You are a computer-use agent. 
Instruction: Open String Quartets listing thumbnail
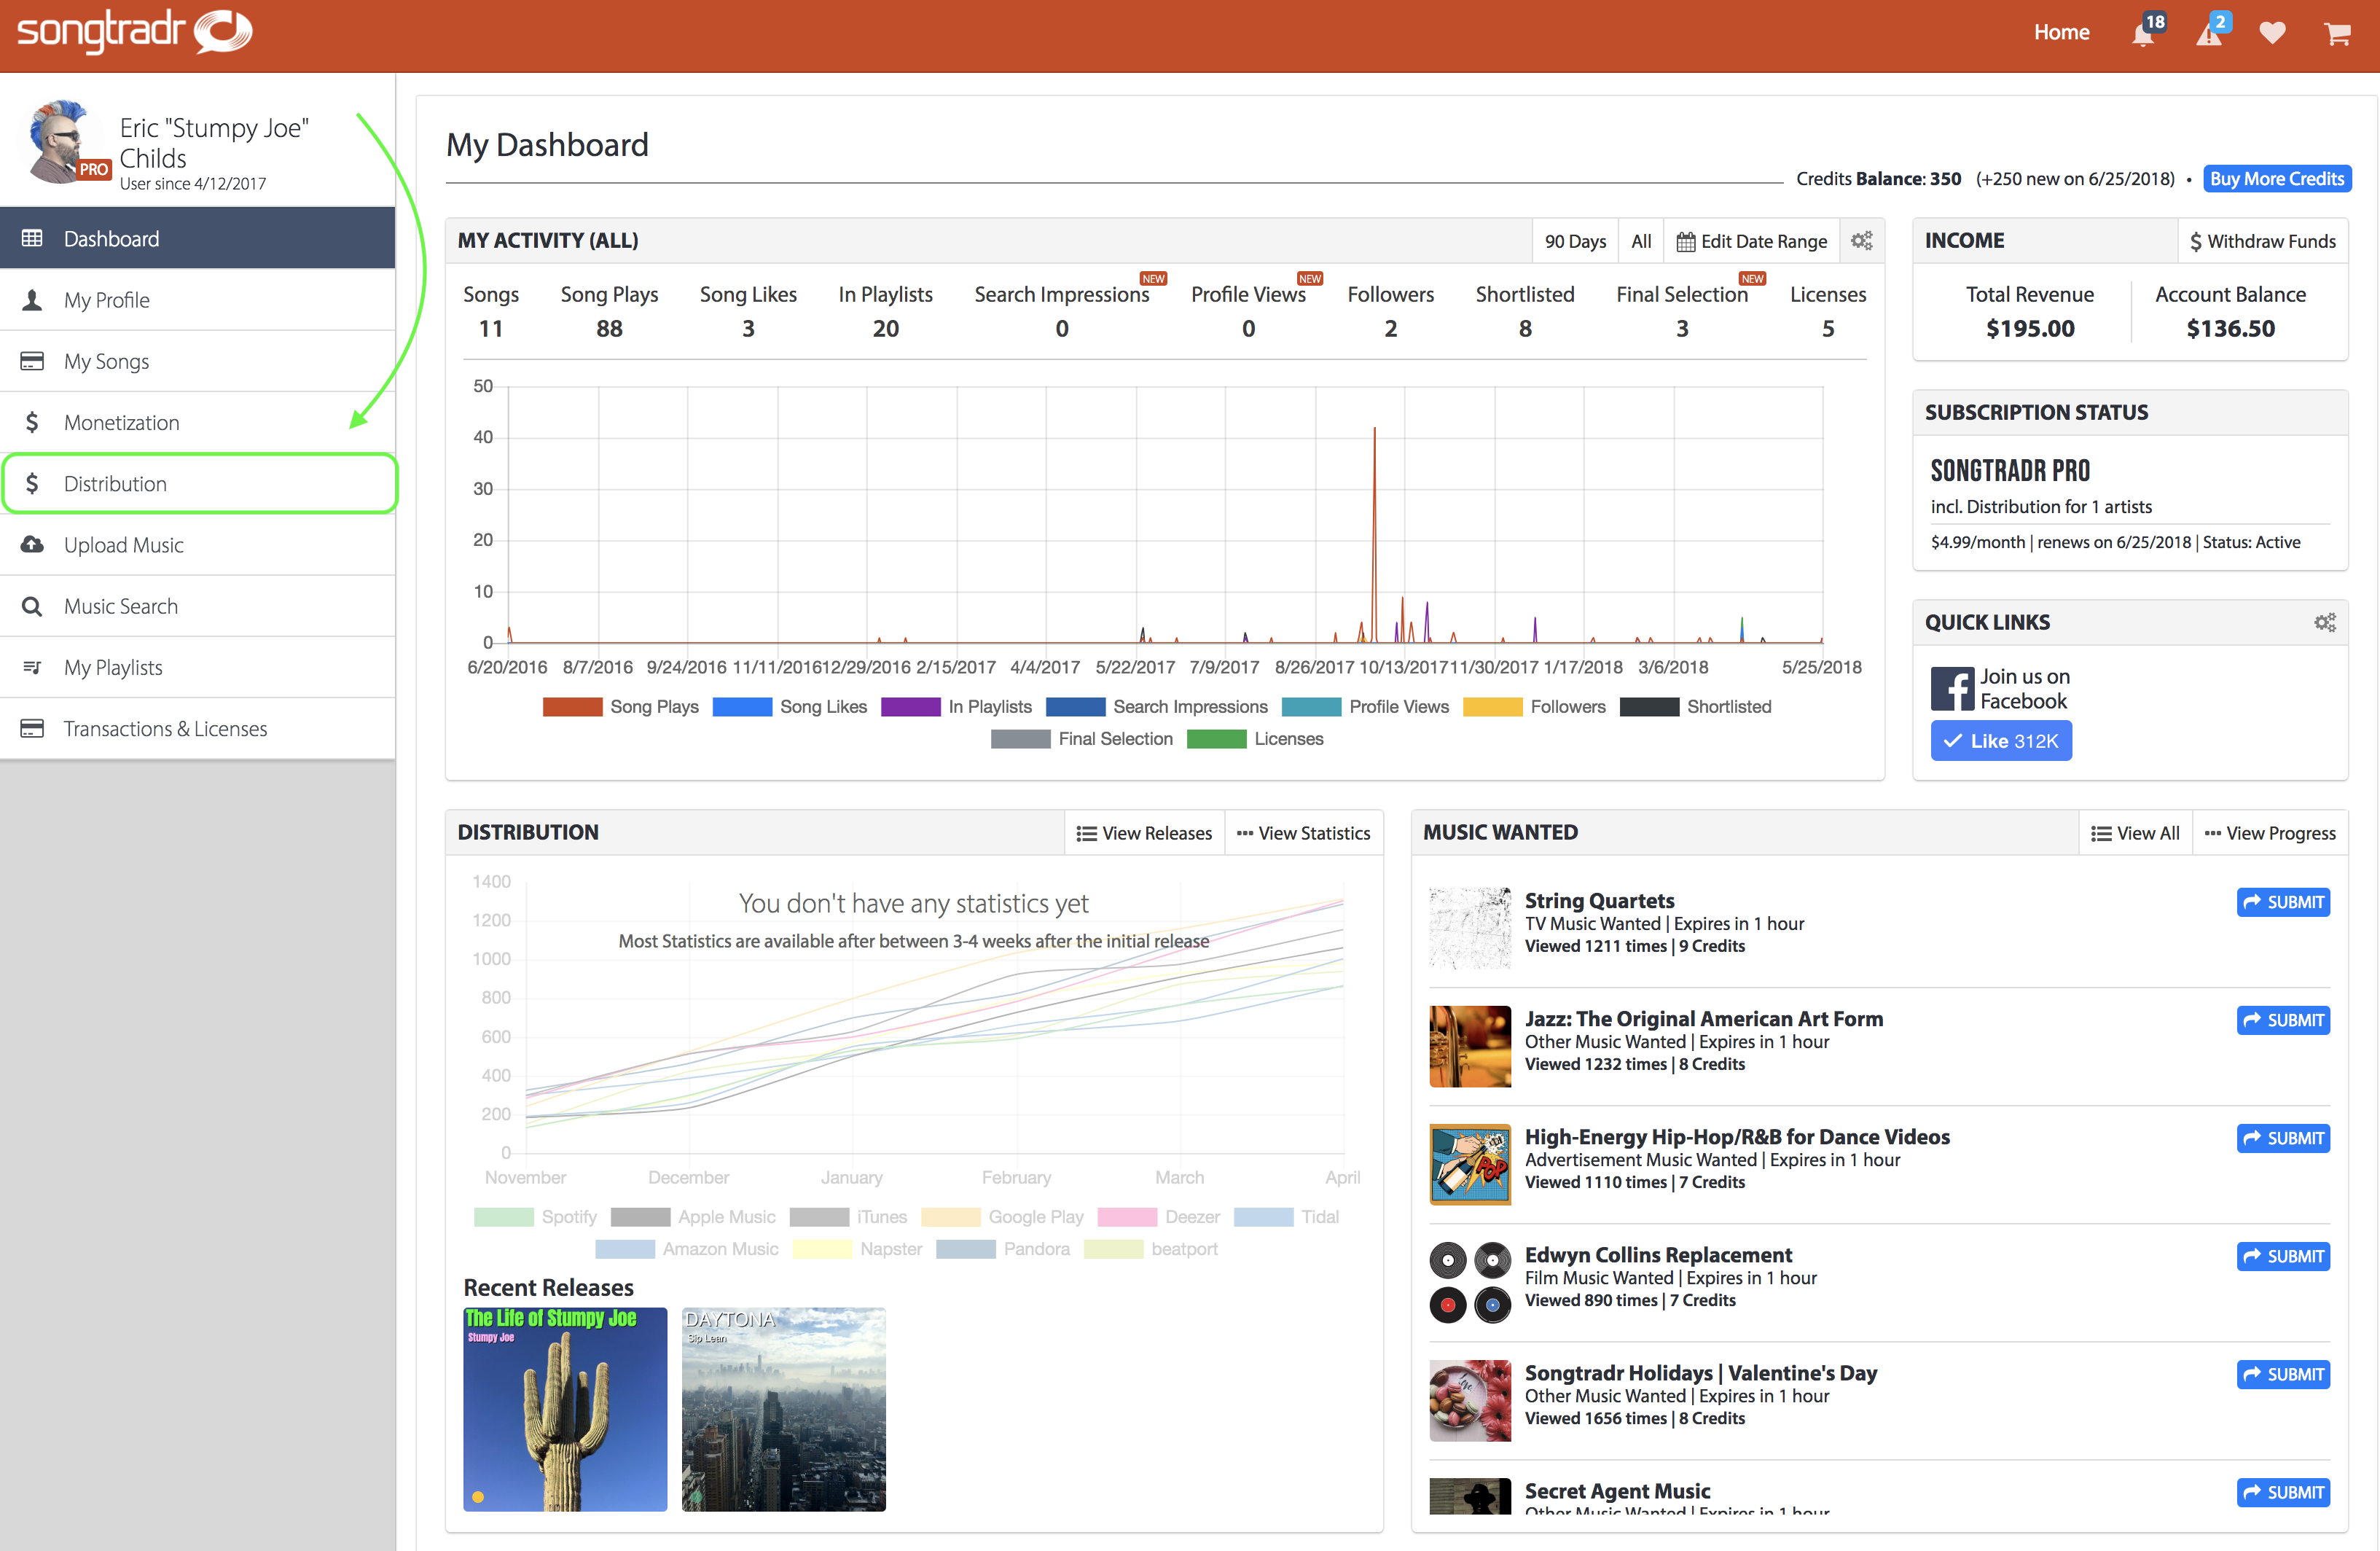(x=1470, y=928)
